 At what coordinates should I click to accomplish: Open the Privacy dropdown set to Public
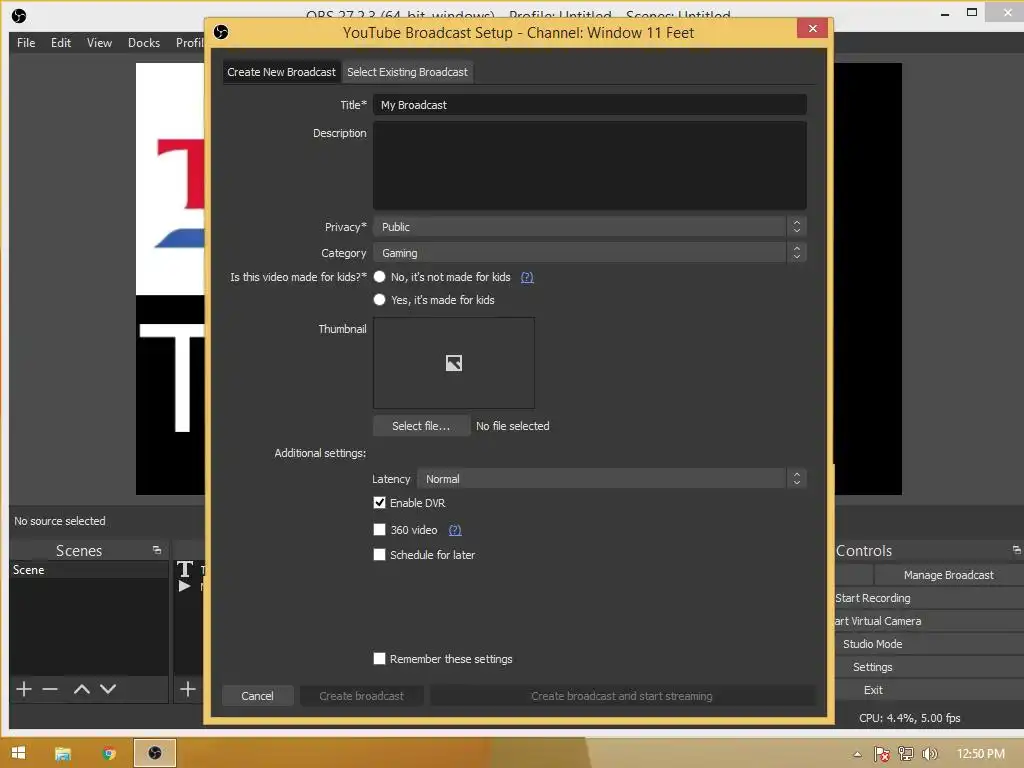pos(590,227)
